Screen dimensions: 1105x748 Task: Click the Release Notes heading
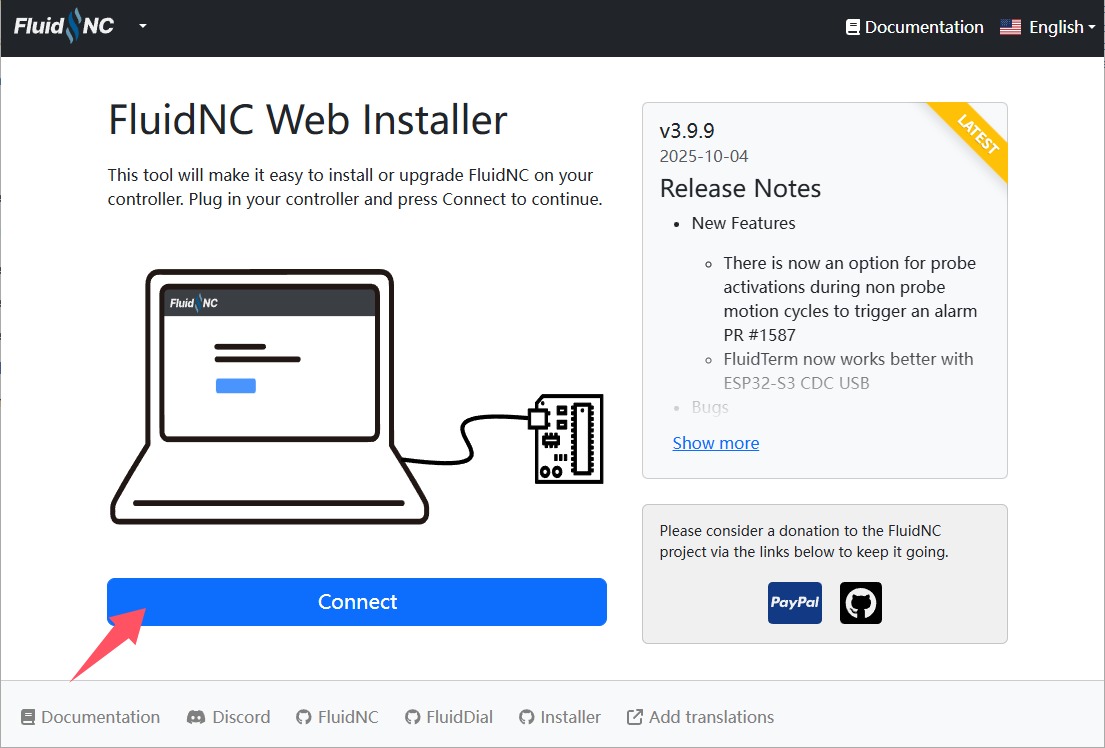point(740,188)
